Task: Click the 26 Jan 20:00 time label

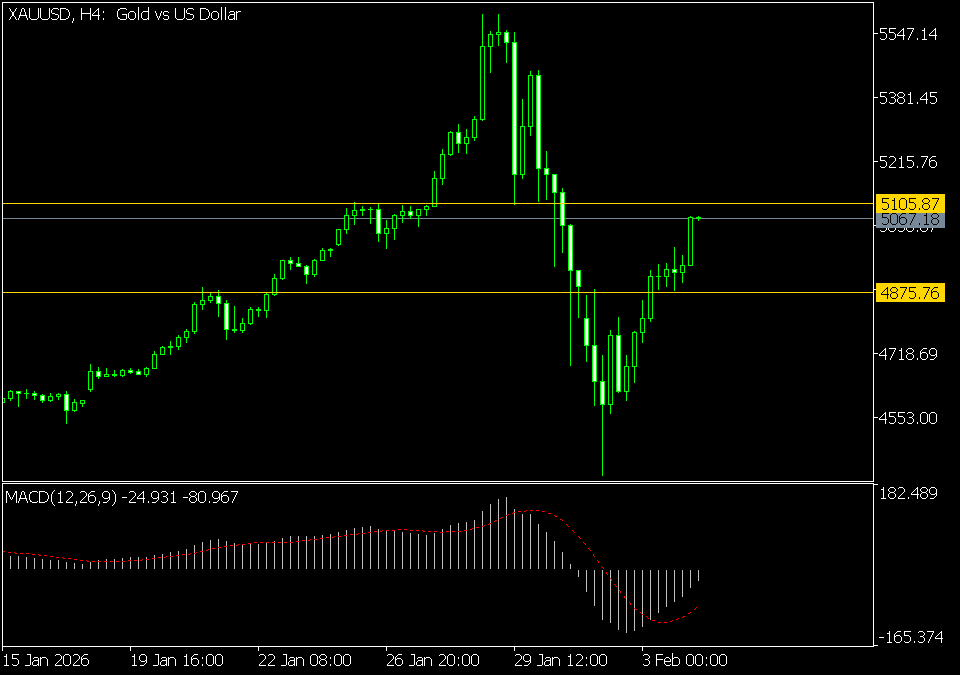Action: point(432,661)
